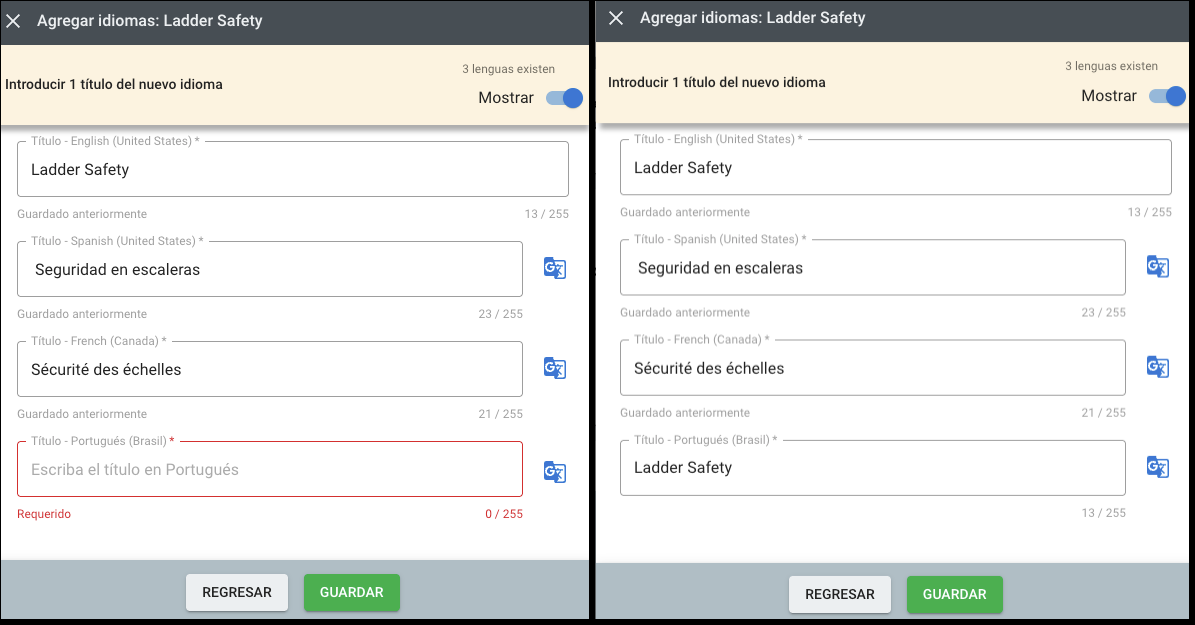This screenshot has width=1195, height=625.
Task: Click translate icon beside French title in right dialog
Action: click(x=1157, y=367)
